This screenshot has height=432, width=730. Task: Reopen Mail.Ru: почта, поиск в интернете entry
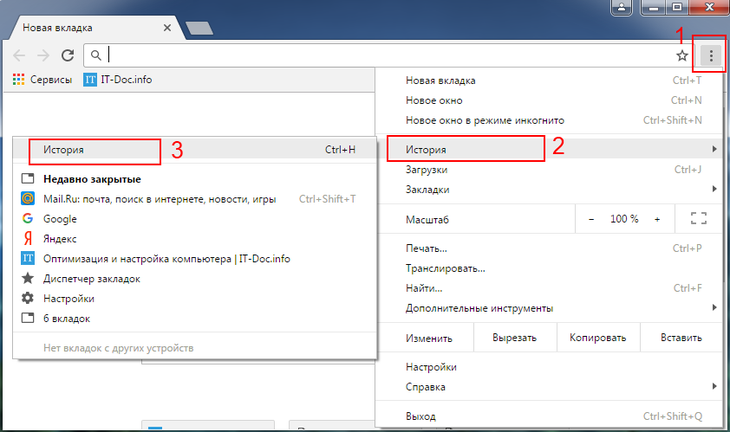point(195,199)
